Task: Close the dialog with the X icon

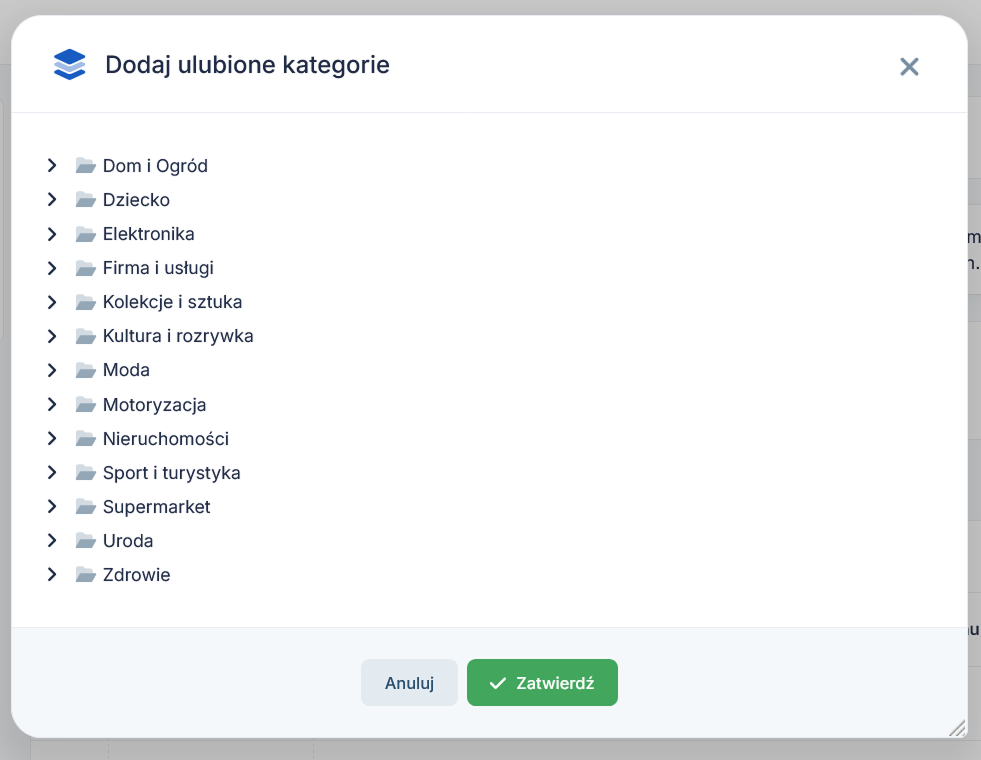Action: pyautogui.click(x=909, y=66)
